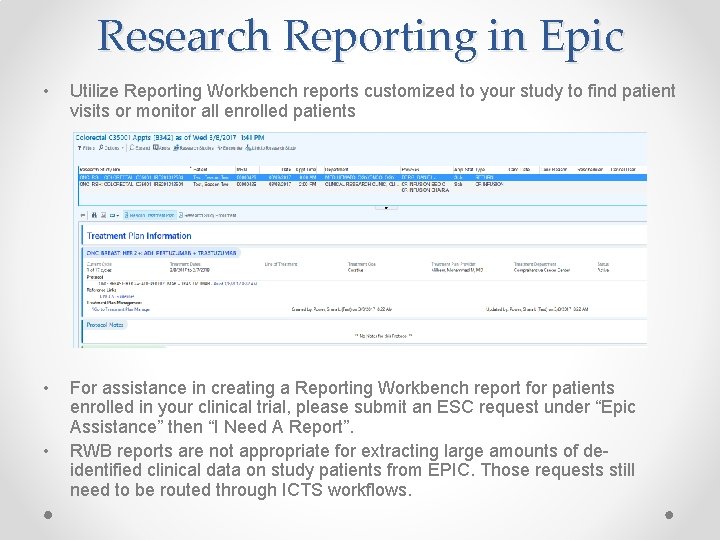Open the reference link under Reference Links

pos(117,297)
